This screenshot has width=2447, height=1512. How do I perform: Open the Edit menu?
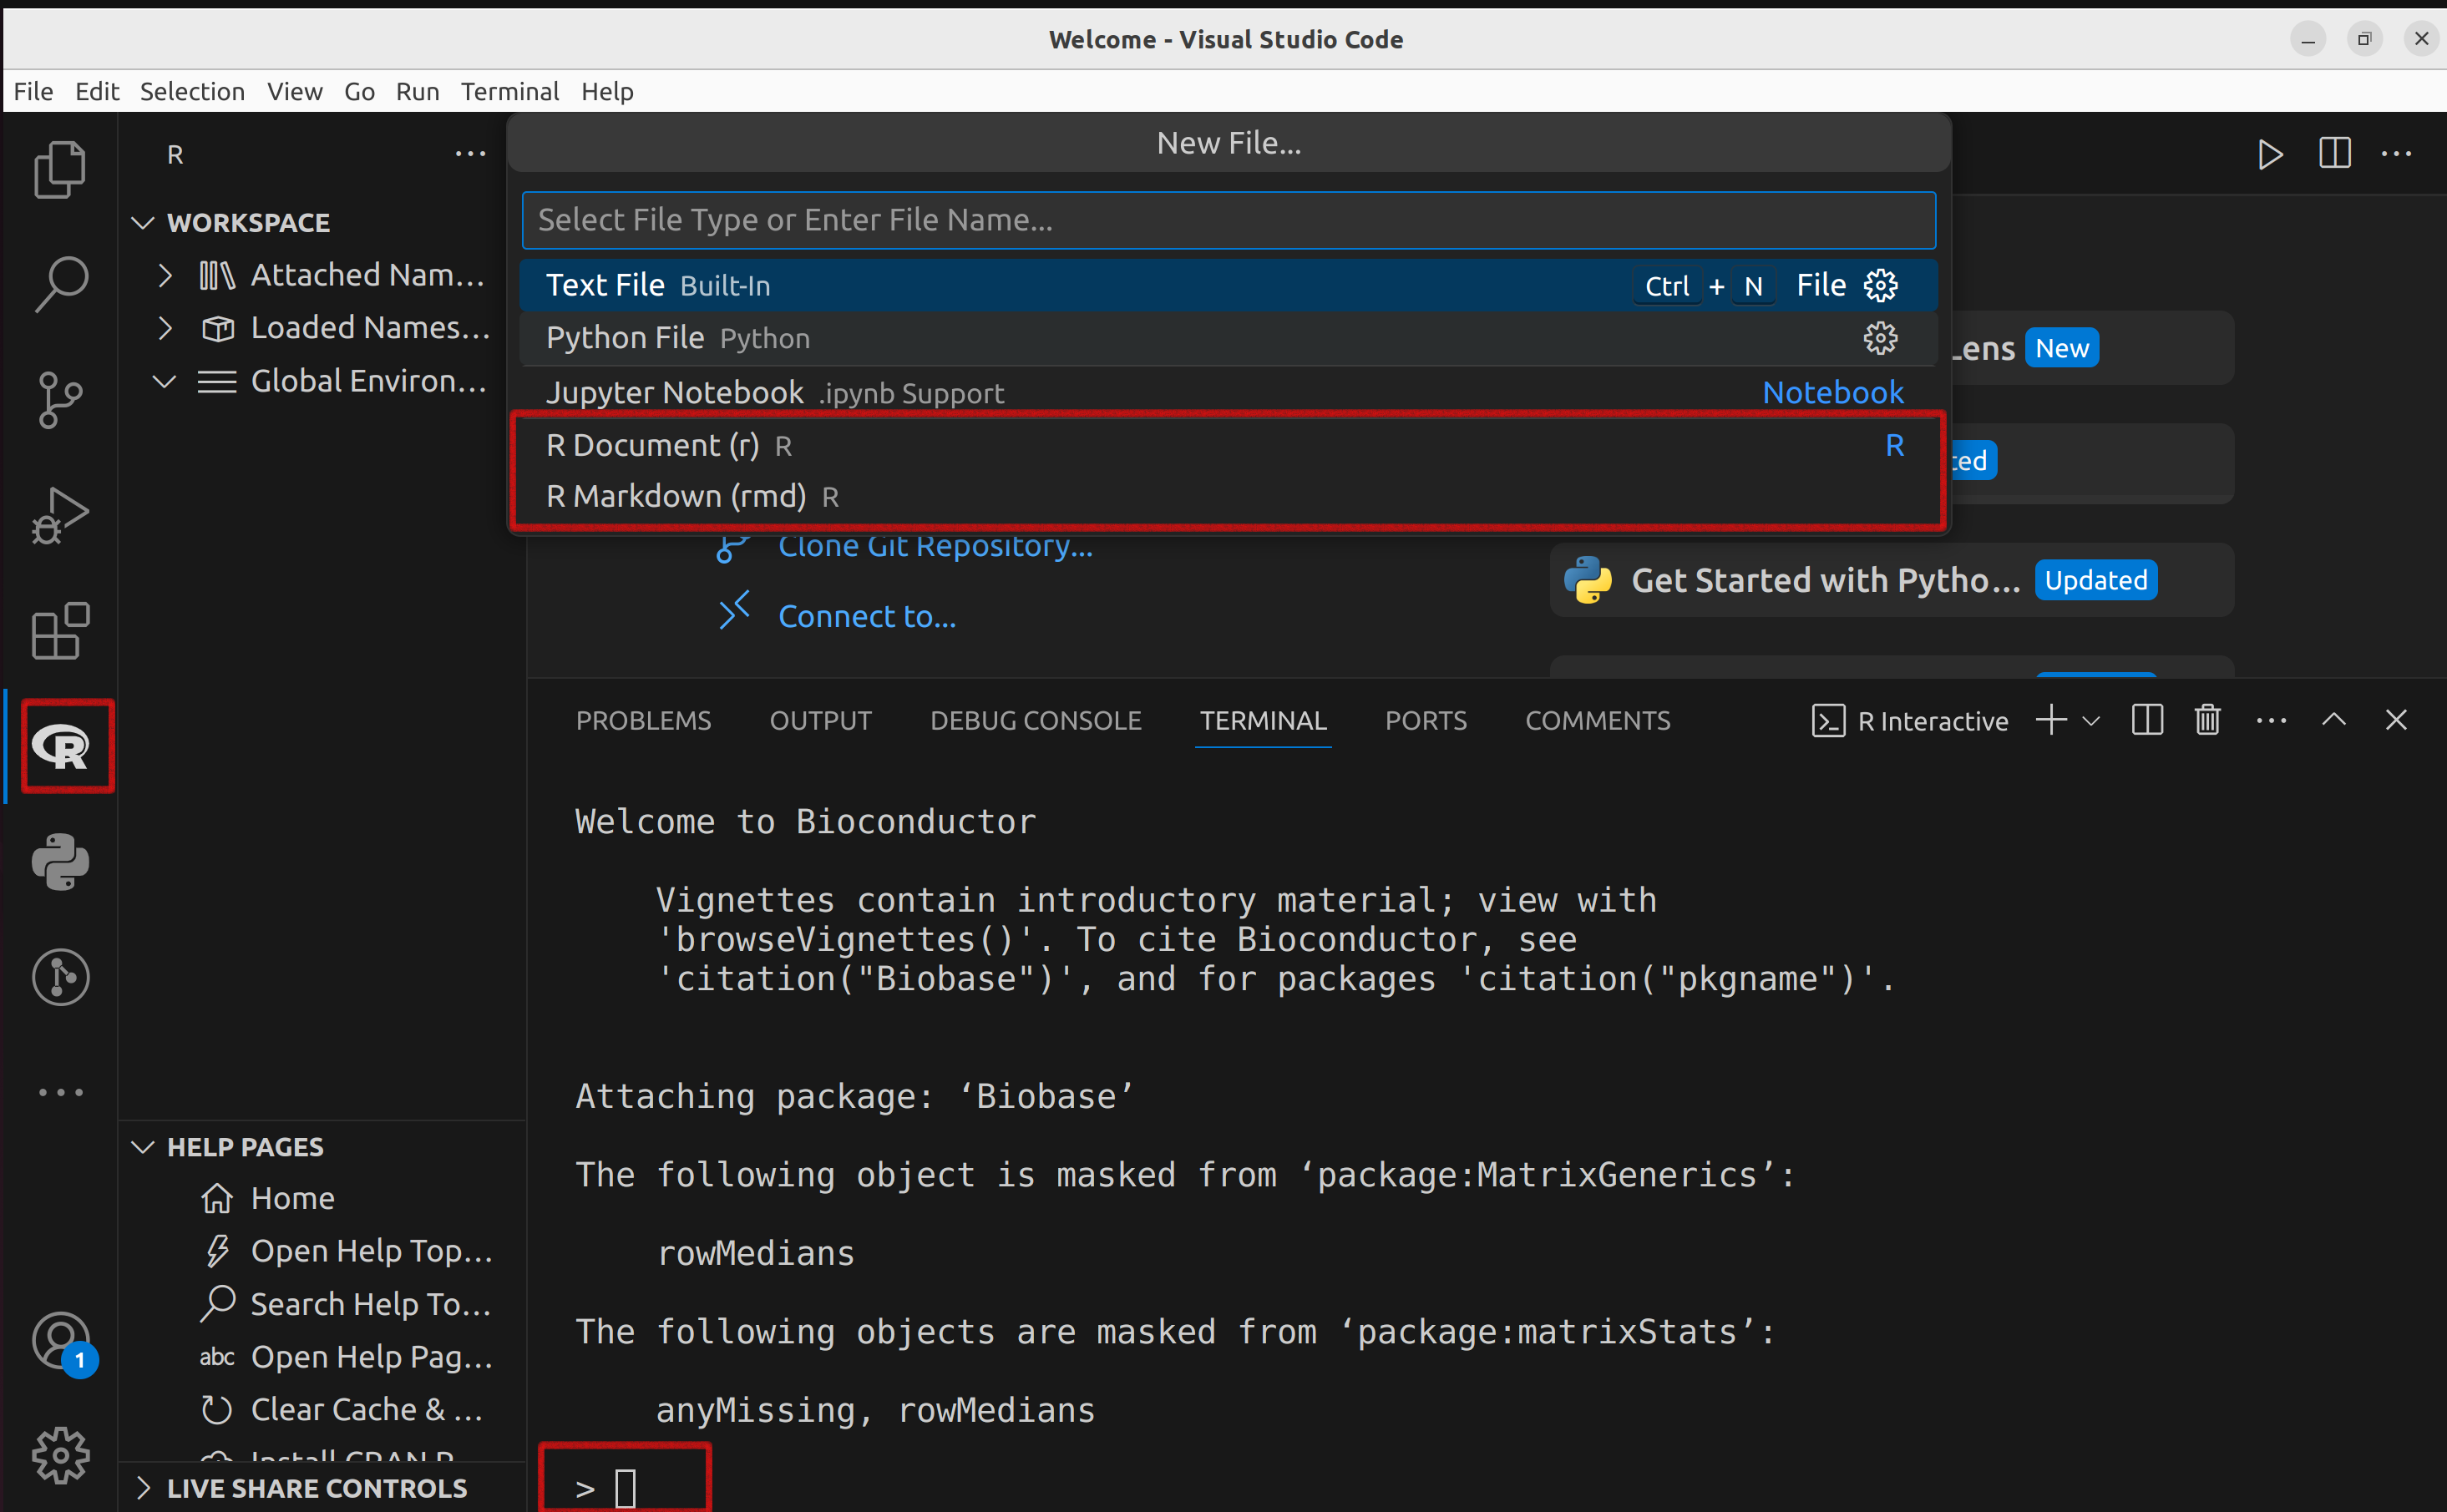tap(97, 91)
